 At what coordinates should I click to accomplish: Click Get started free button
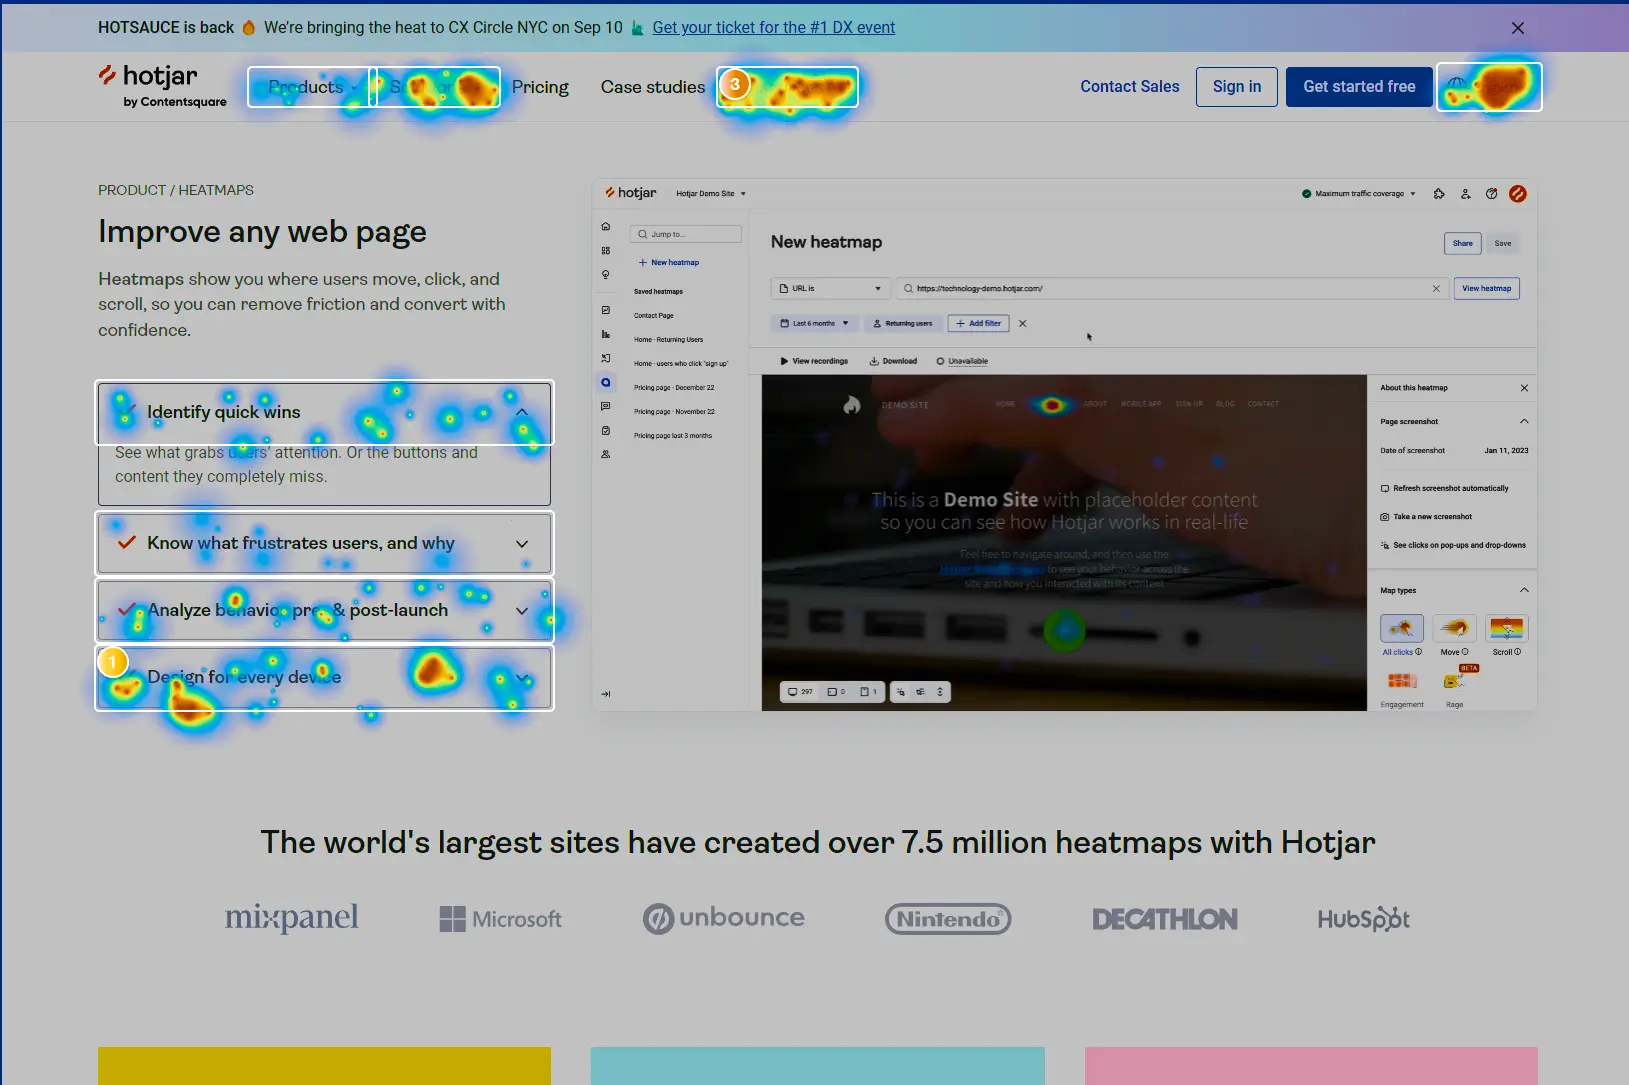click(x=1359, y=87)
